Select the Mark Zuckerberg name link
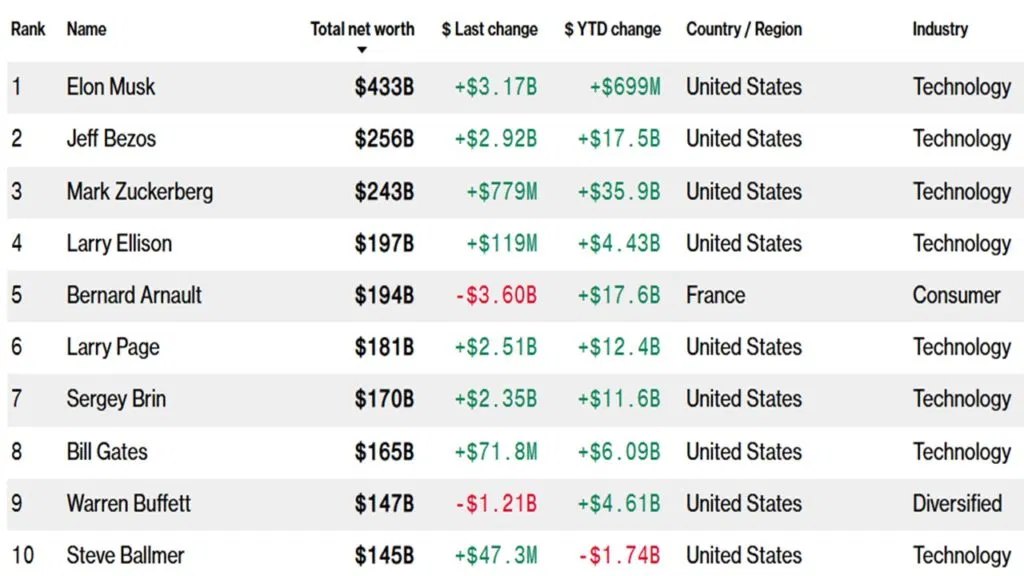1024x576 pixels. [140, 191]
